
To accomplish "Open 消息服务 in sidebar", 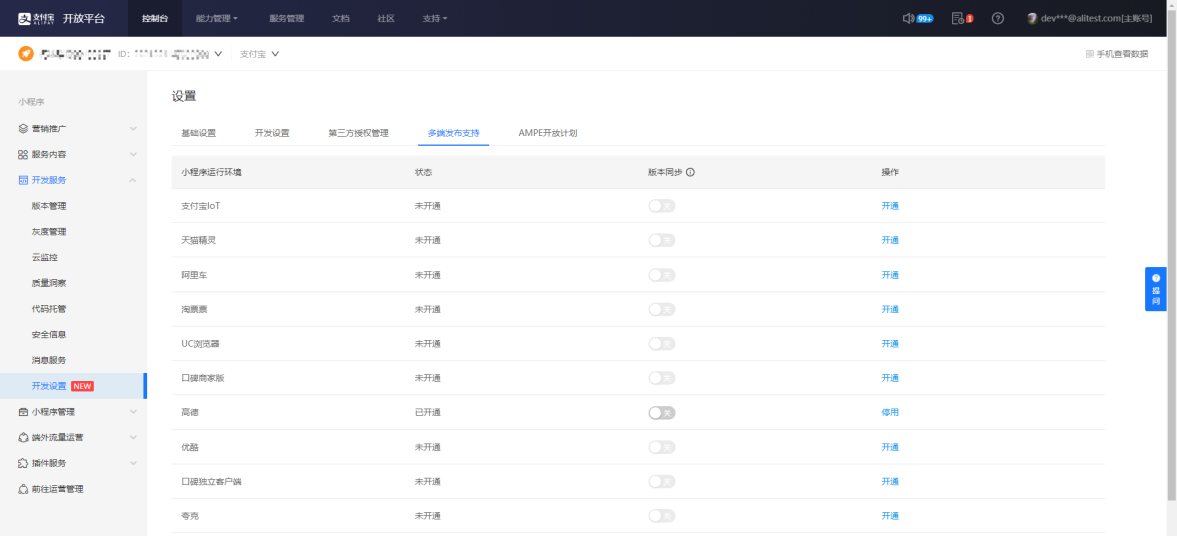I will 49,360.
